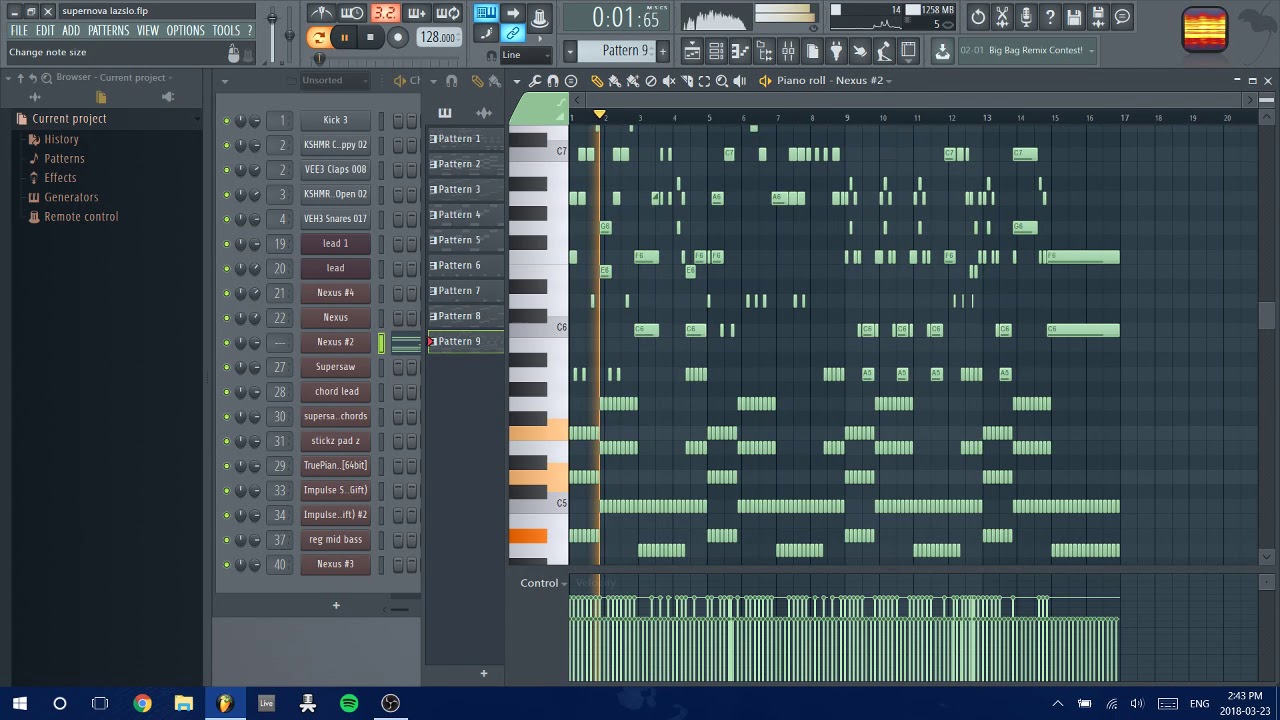Save new version with floppy plus icon
This screenshot has width=1280, height=720.
click(x=1098, y=17)
